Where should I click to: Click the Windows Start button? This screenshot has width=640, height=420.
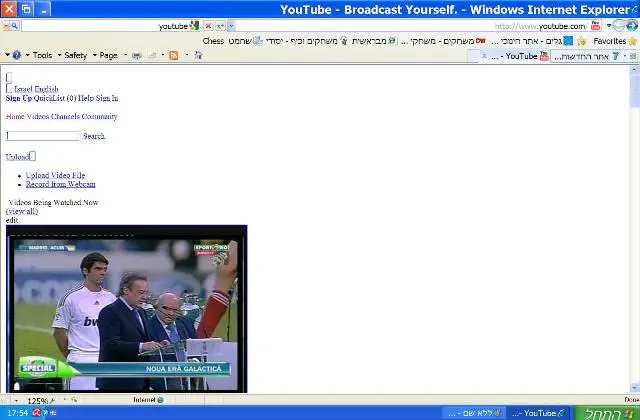click(x=606, y=412)
